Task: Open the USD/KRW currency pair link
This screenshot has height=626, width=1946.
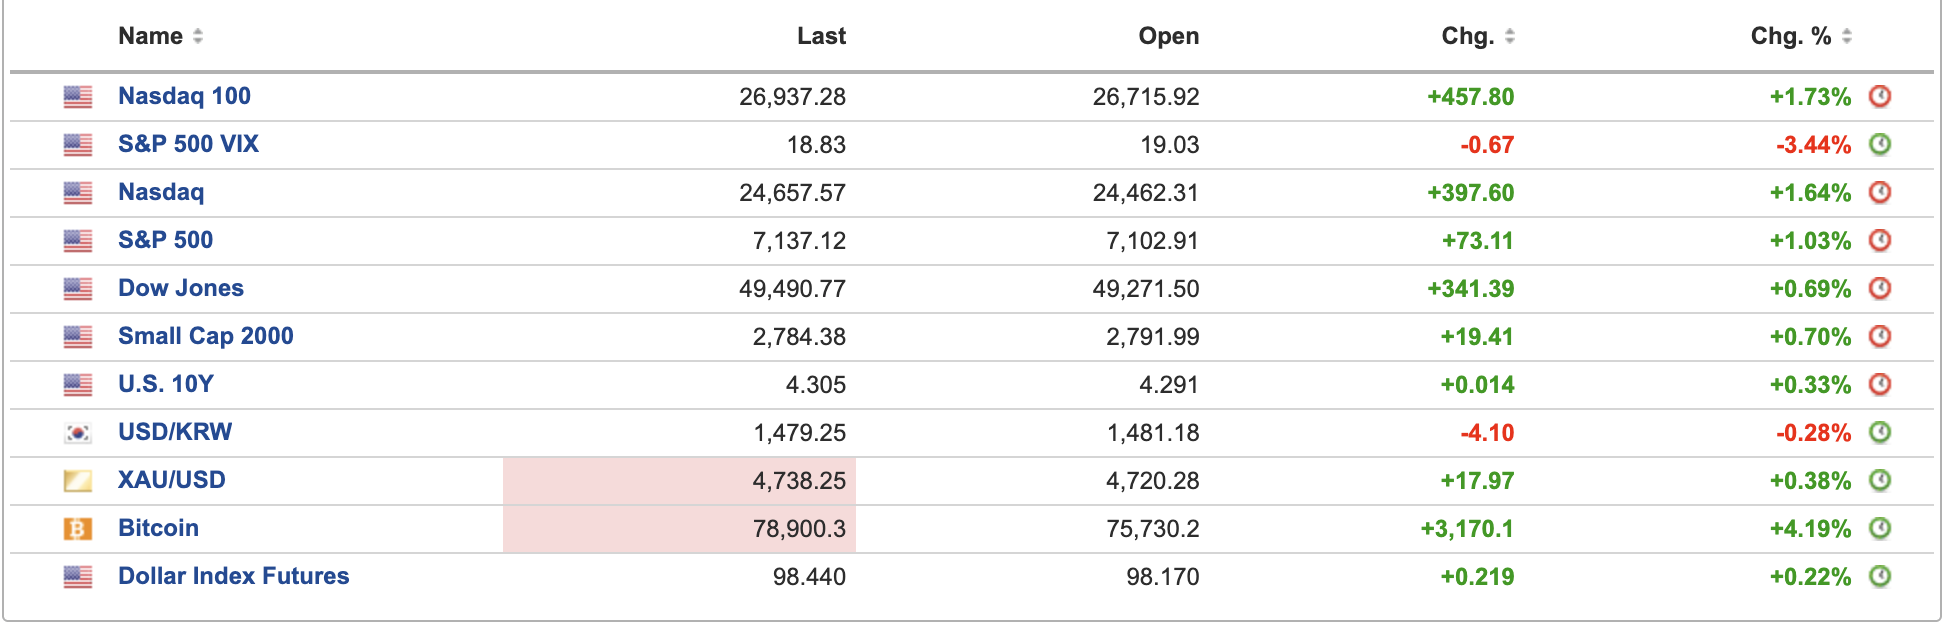Action: [175, 433]
